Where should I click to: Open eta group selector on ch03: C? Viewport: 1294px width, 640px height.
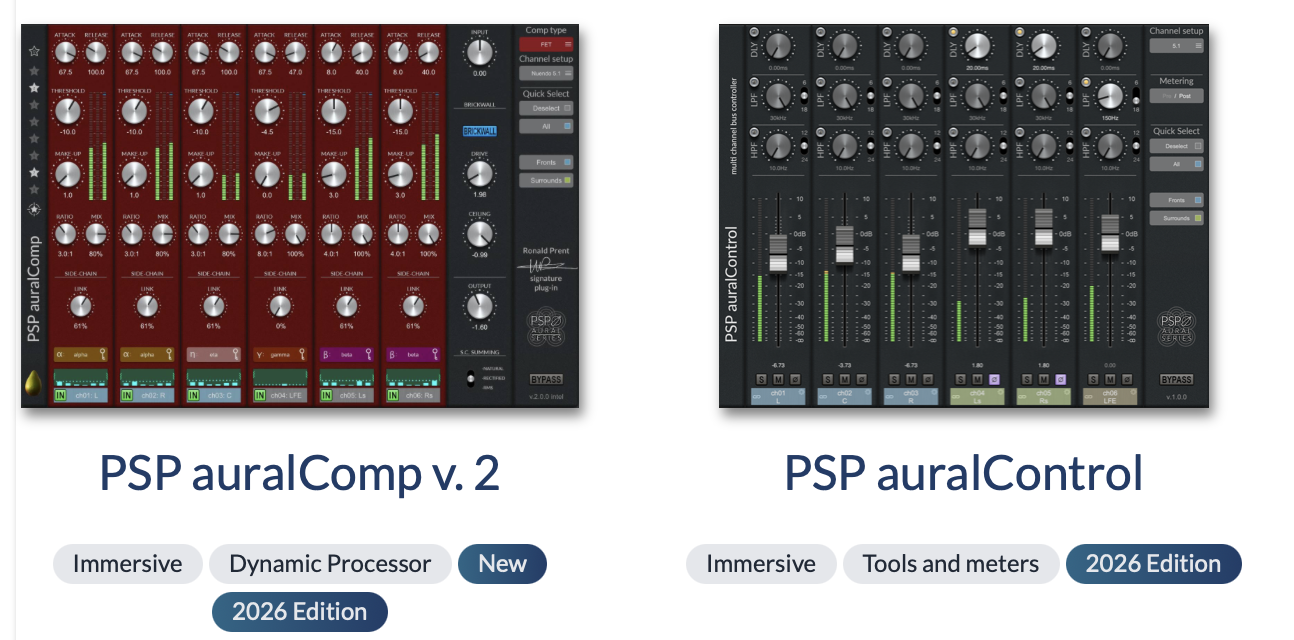pos(214,354)
